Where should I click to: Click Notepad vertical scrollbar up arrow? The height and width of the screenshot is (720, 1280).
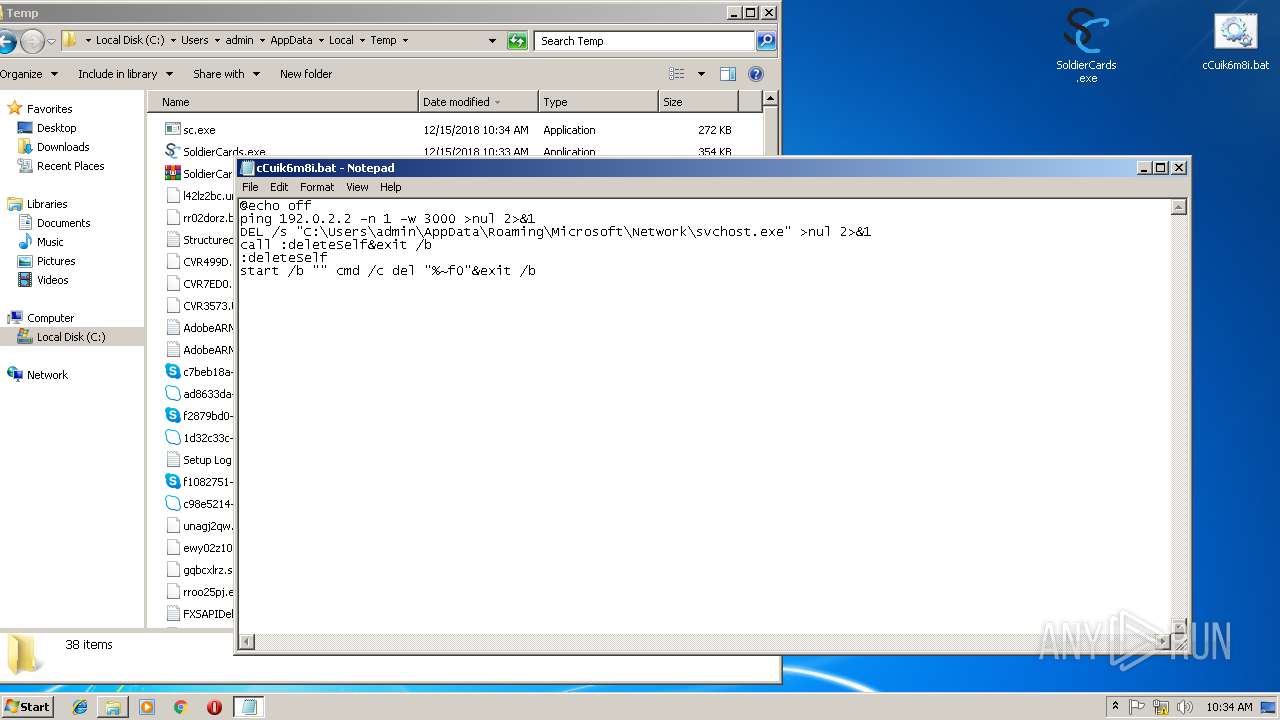1179,207
